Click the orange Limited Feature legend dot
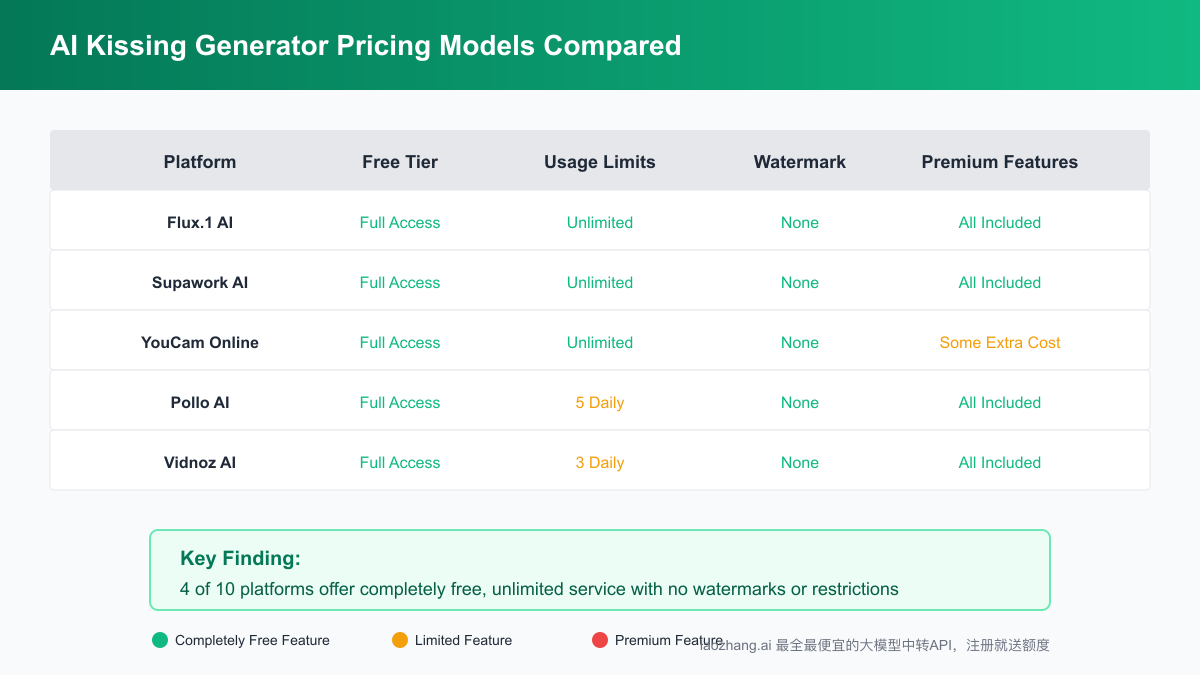Screen dimensions: 1200x675 tap(400, 640)
